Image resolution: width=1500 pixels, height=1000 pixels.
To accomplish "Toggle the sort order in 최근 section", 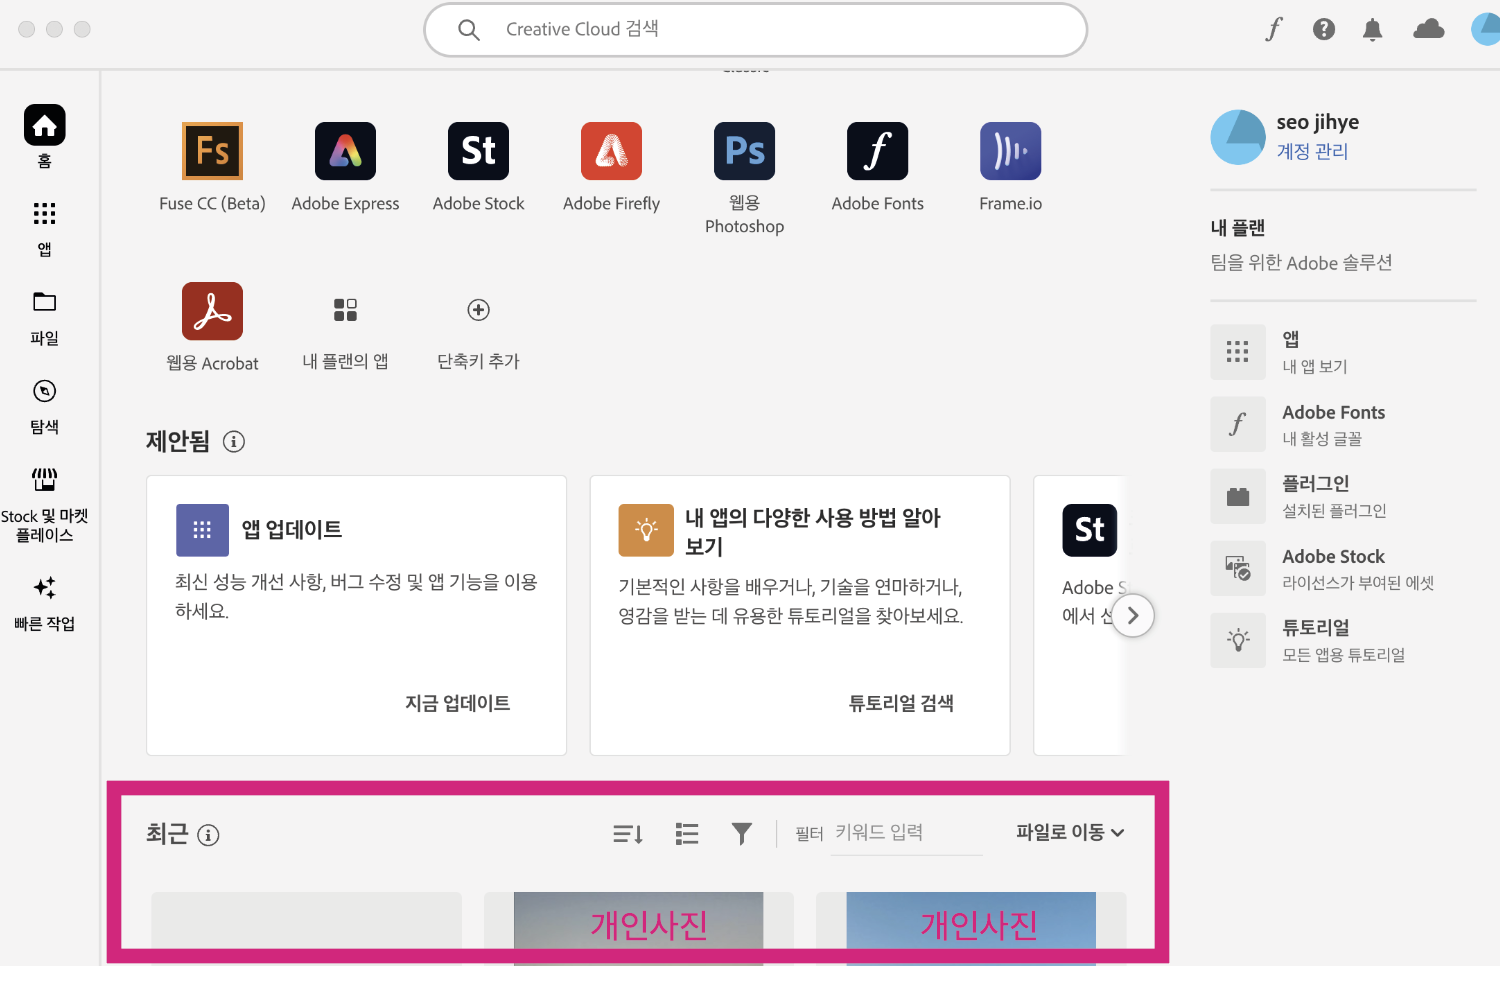I will [627, 832].
